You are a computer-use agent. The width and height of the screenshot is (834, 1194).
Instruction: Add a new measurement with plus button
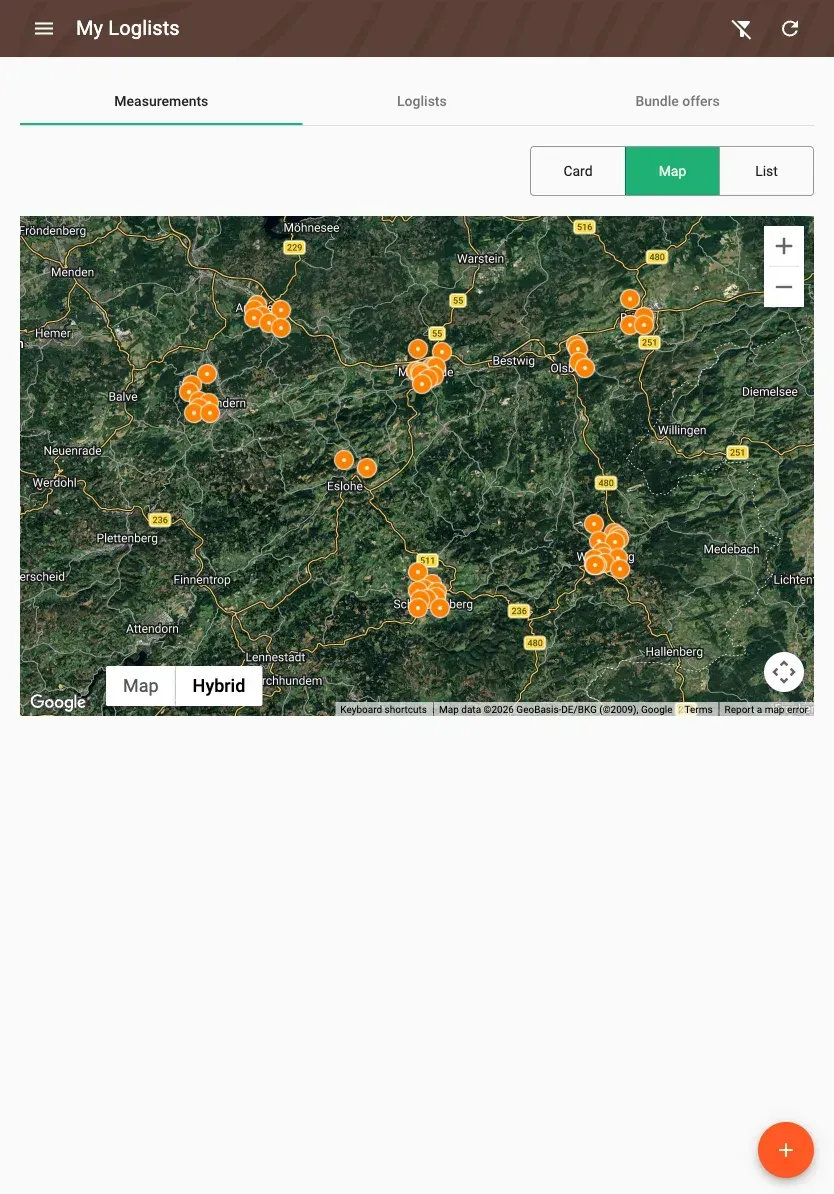pos(785,1150)
